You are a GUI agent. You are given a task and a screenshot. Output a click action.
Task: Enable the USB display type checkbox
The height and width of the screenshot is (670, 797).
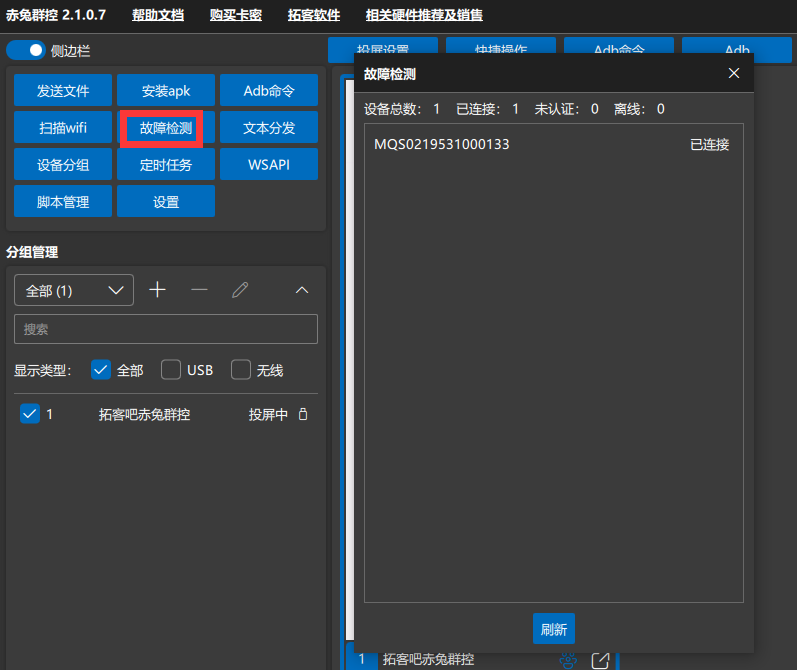point(171,370)
